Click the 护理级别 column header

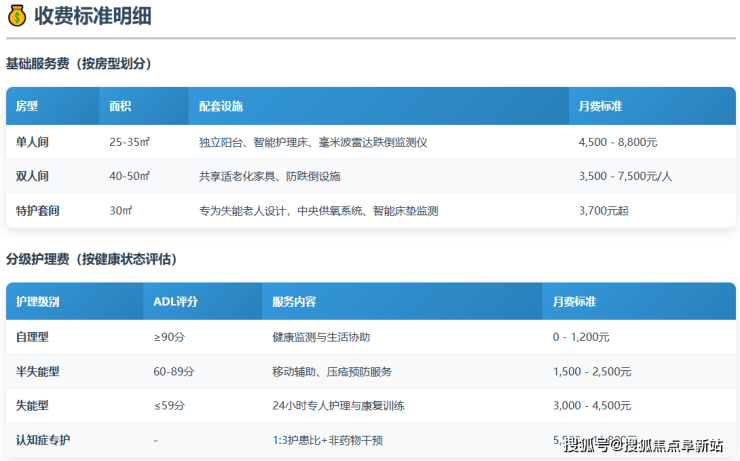(x=38, y=301)
